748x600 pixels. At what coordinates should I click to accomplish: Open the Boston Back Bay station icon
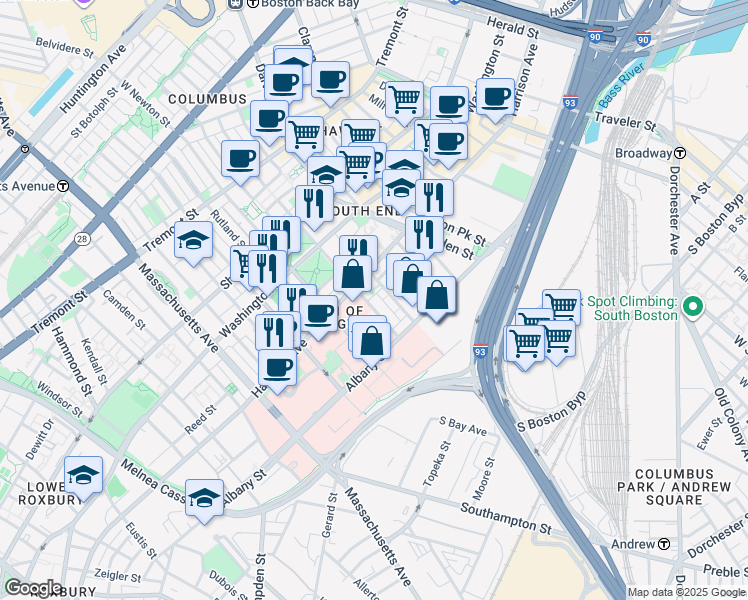(236, 4)
